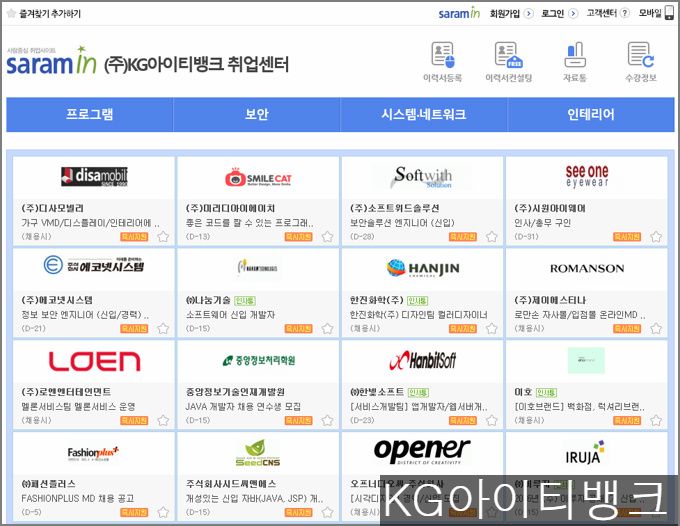Click the 즐겨찾기 추가하기 link
680x526 pixels.
pos(50,13)
